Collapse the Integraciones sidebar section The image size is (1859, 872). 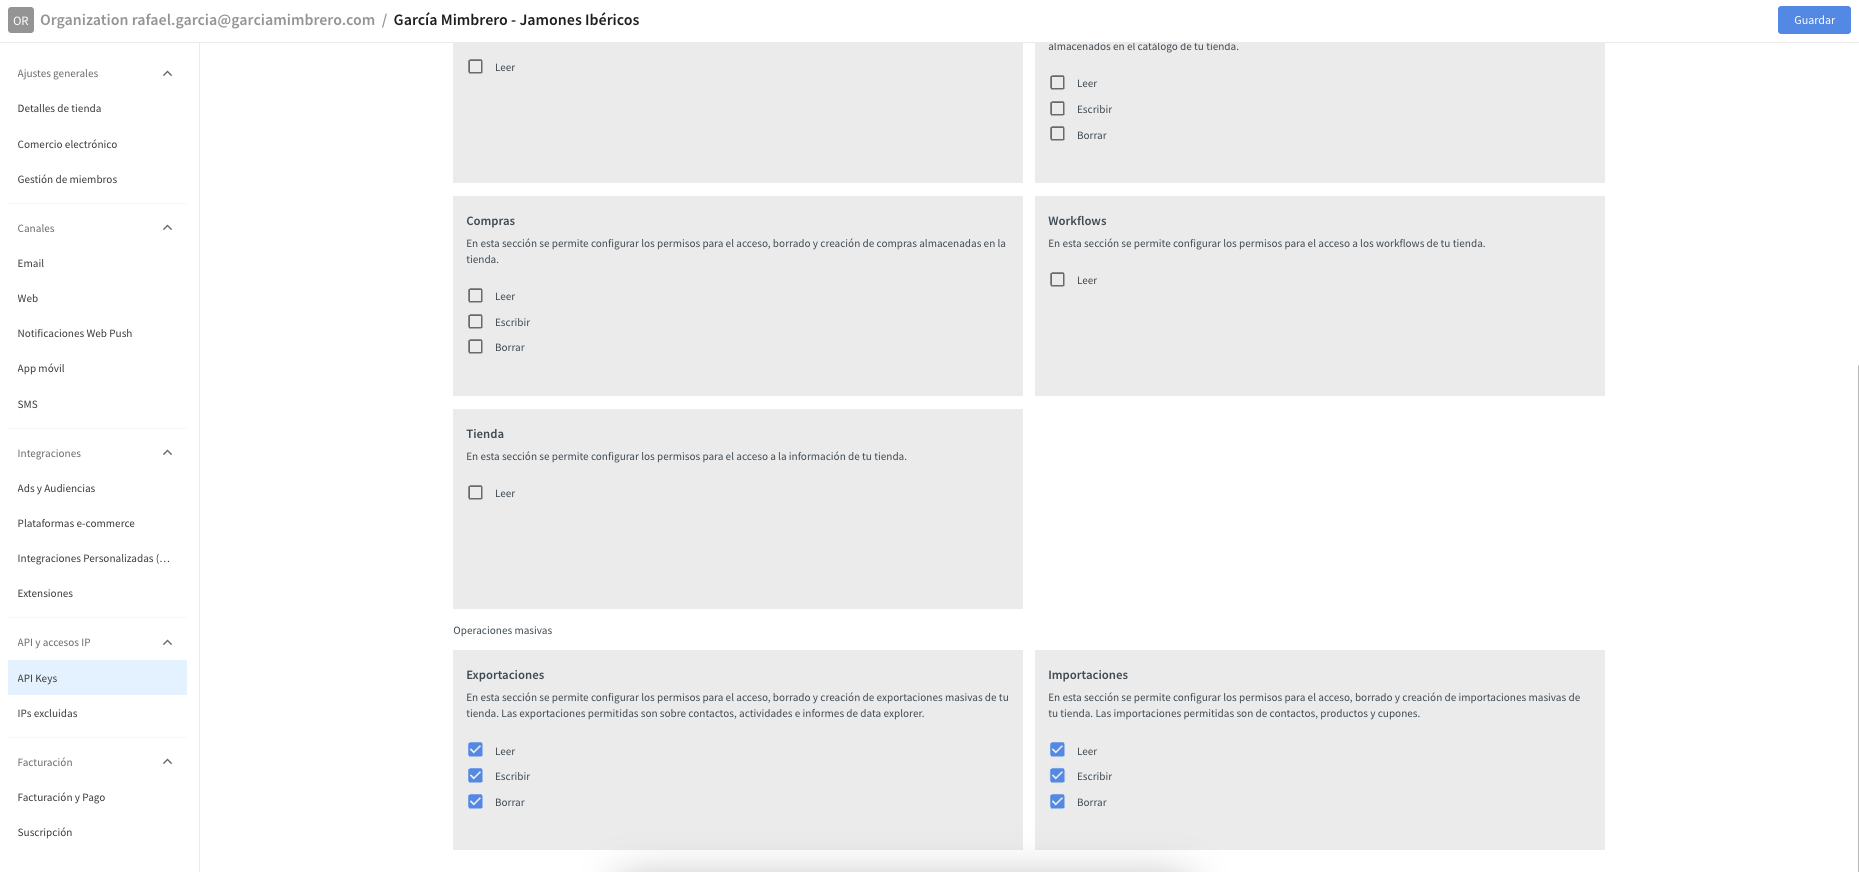tap(167, 453)
